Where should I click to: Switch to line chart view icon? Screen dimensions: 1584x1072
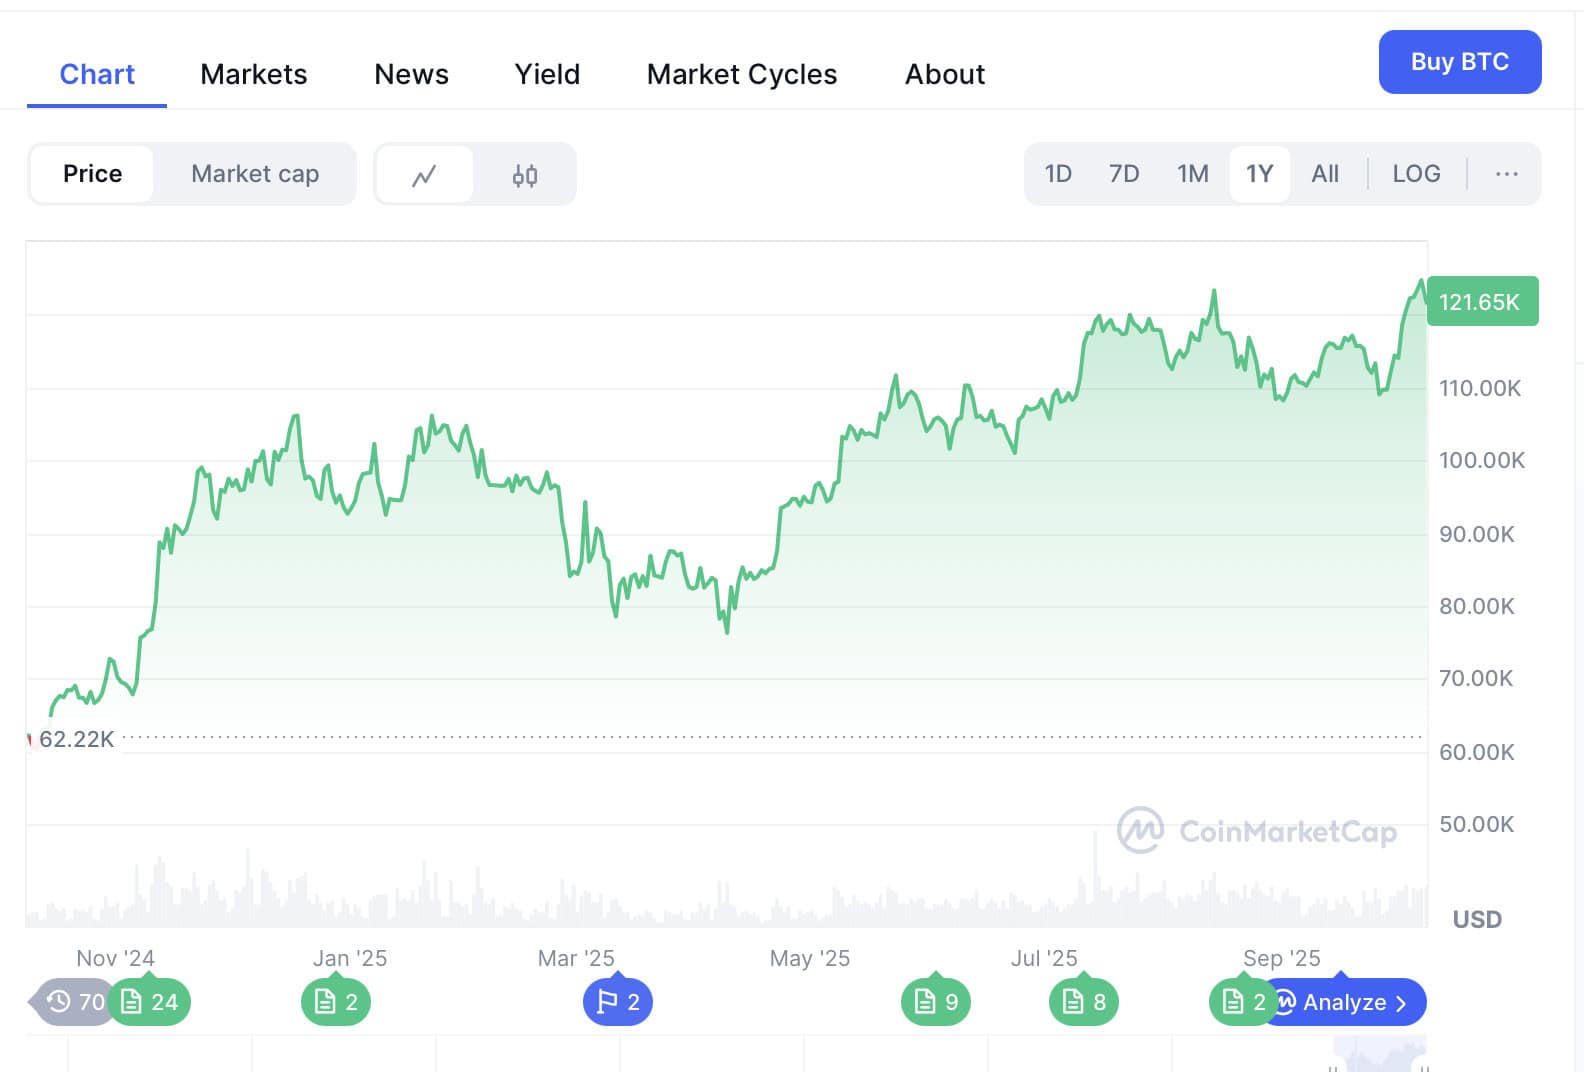tap(424, 175)
